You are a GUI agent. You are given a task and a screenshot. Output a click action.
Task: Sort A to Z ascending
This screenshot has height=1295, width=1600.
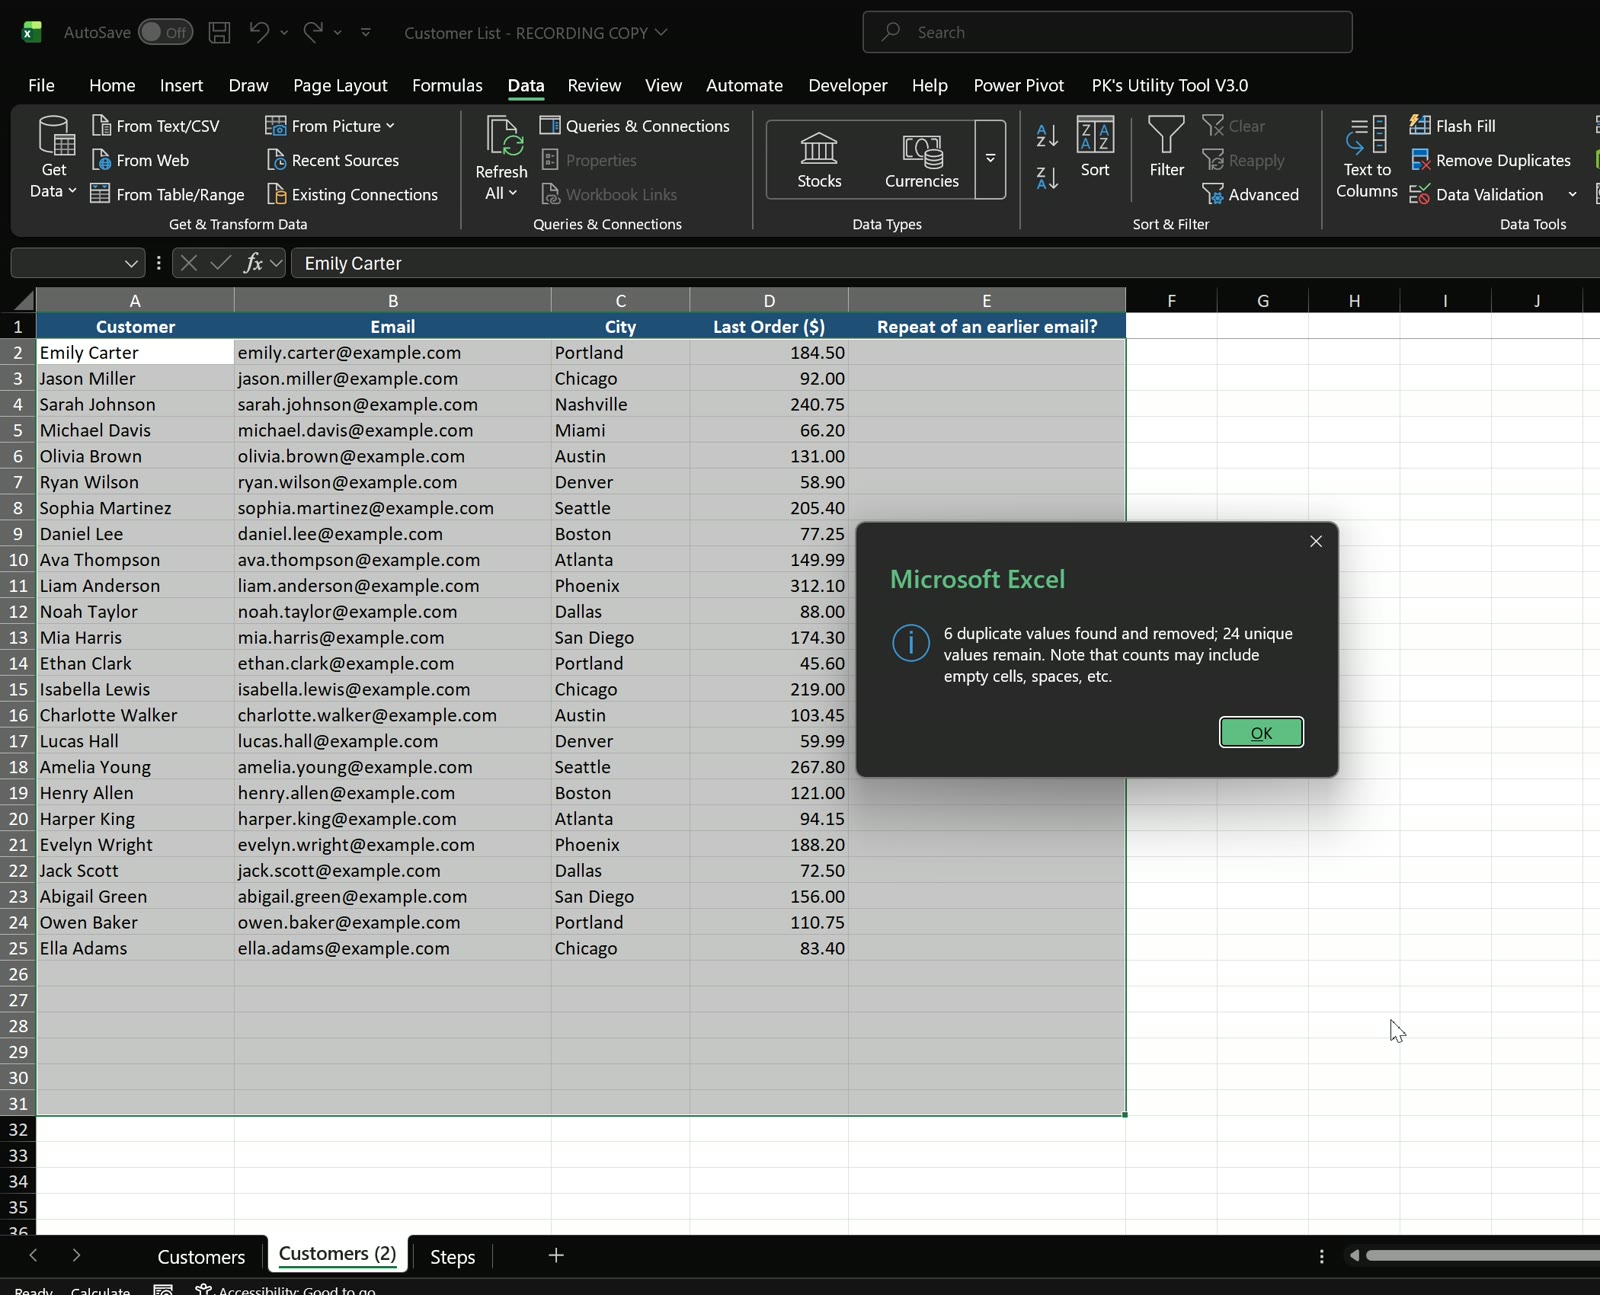click(1047, 135)
